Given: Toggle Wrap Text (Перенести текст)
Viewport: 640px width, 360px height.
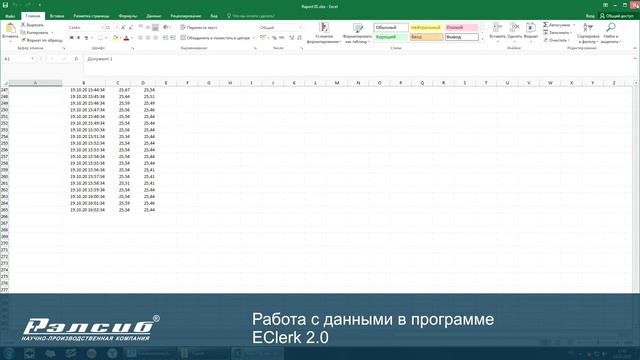Looking at the screenshot, I should [199, 27].
